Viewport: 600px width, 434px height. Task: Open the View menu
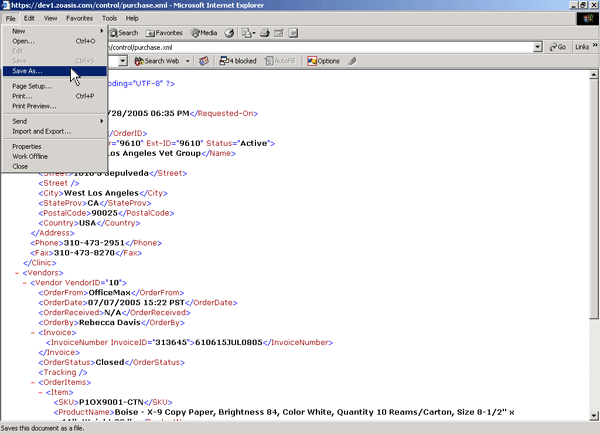50,18
